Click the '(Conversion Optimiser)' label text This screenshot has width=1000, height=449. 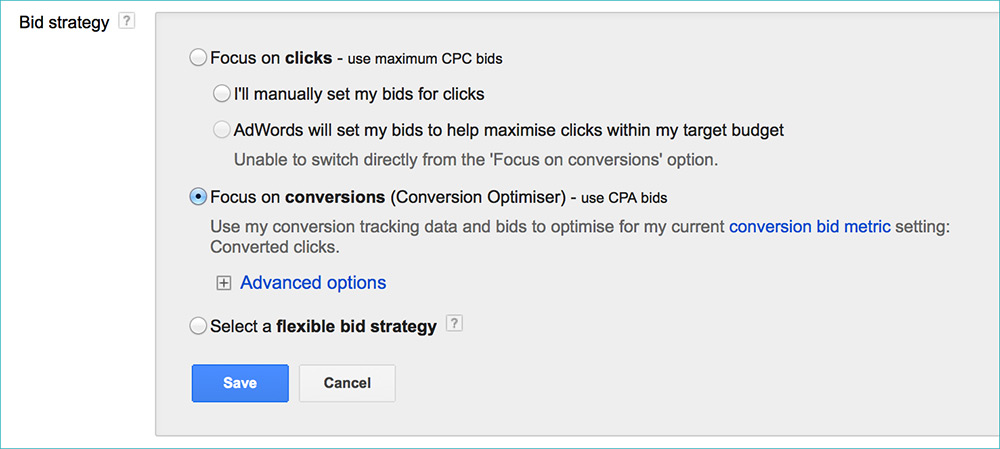478,198
